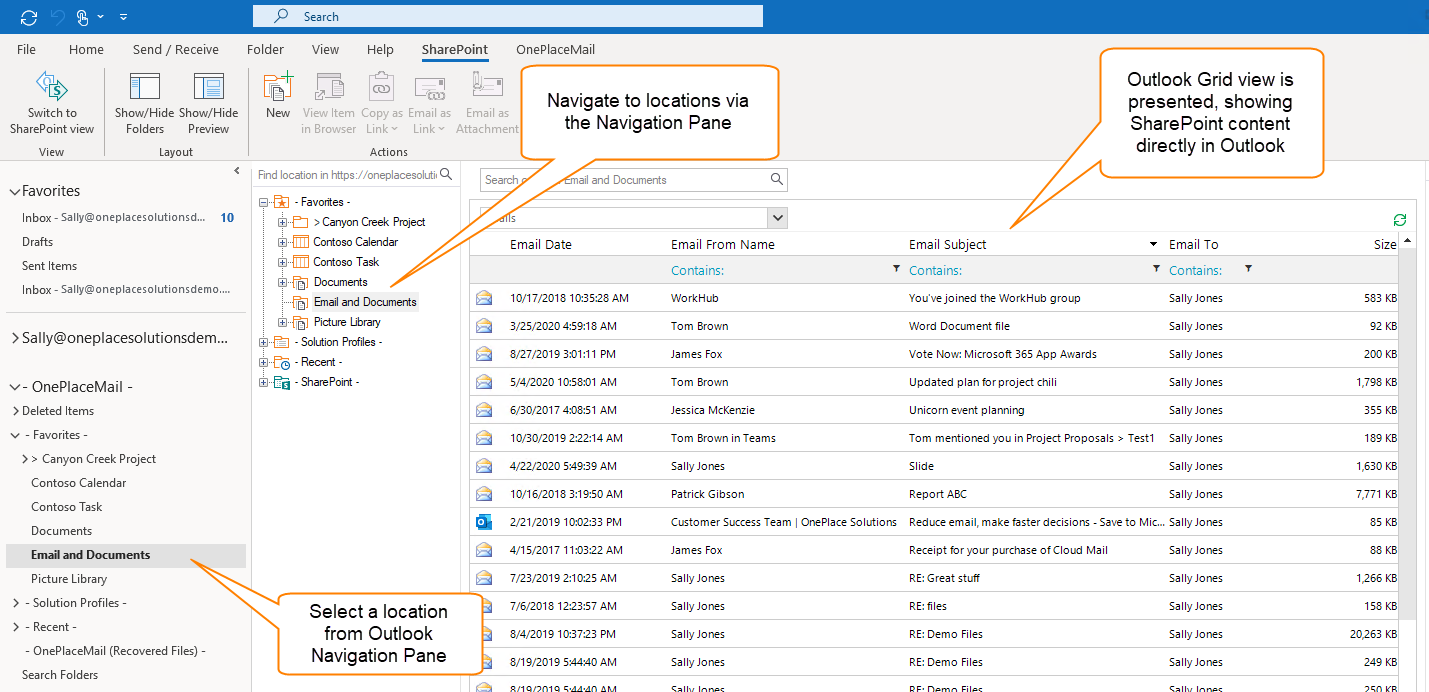
Task: Open the Send / Receive tab
Action: pyautogui.click(x=176, y=49)
